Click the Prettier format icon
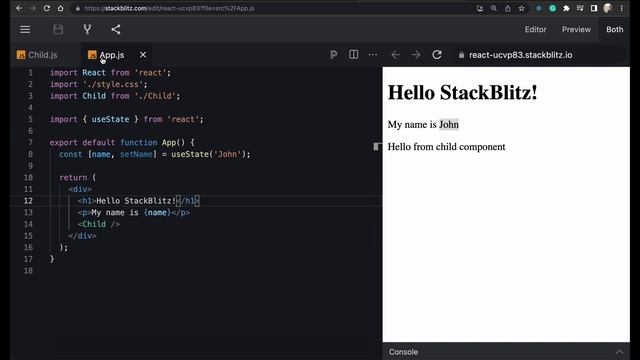The image size is (640, 360). (x=333, y=55)
